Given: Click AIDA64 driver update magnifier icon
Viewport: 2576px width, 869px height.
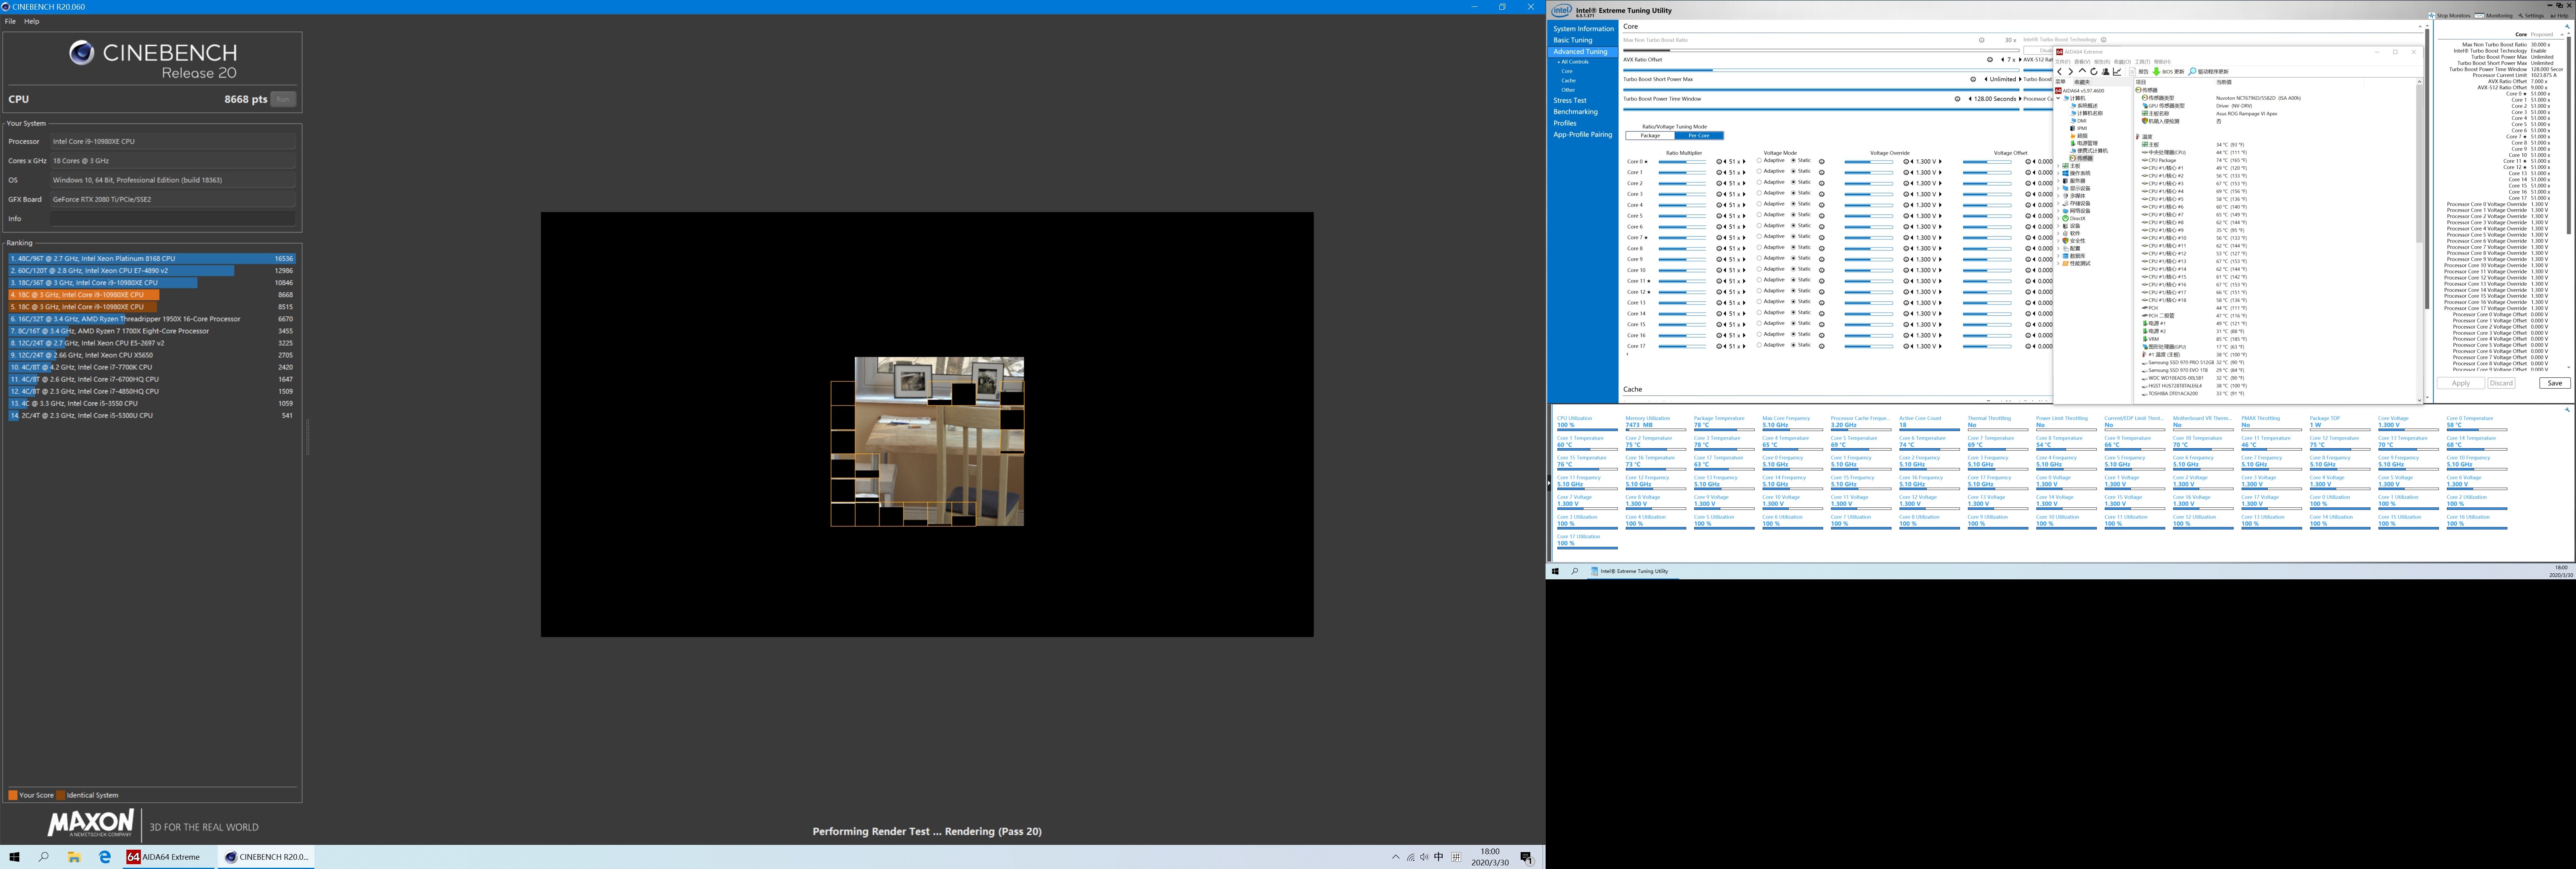Looking at the screenshot, I should pyautogui.click(x=2192, y=72).
